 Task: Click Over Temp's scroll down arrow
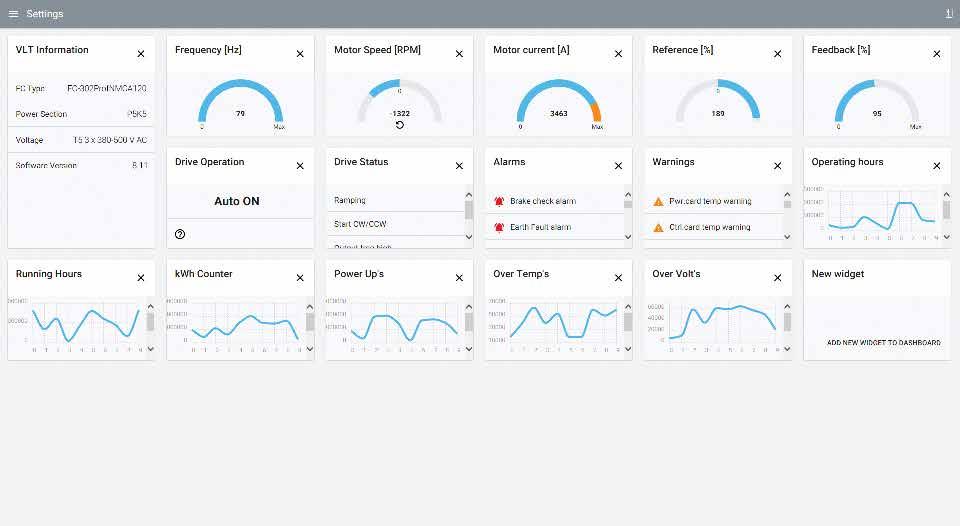(628, 349)
